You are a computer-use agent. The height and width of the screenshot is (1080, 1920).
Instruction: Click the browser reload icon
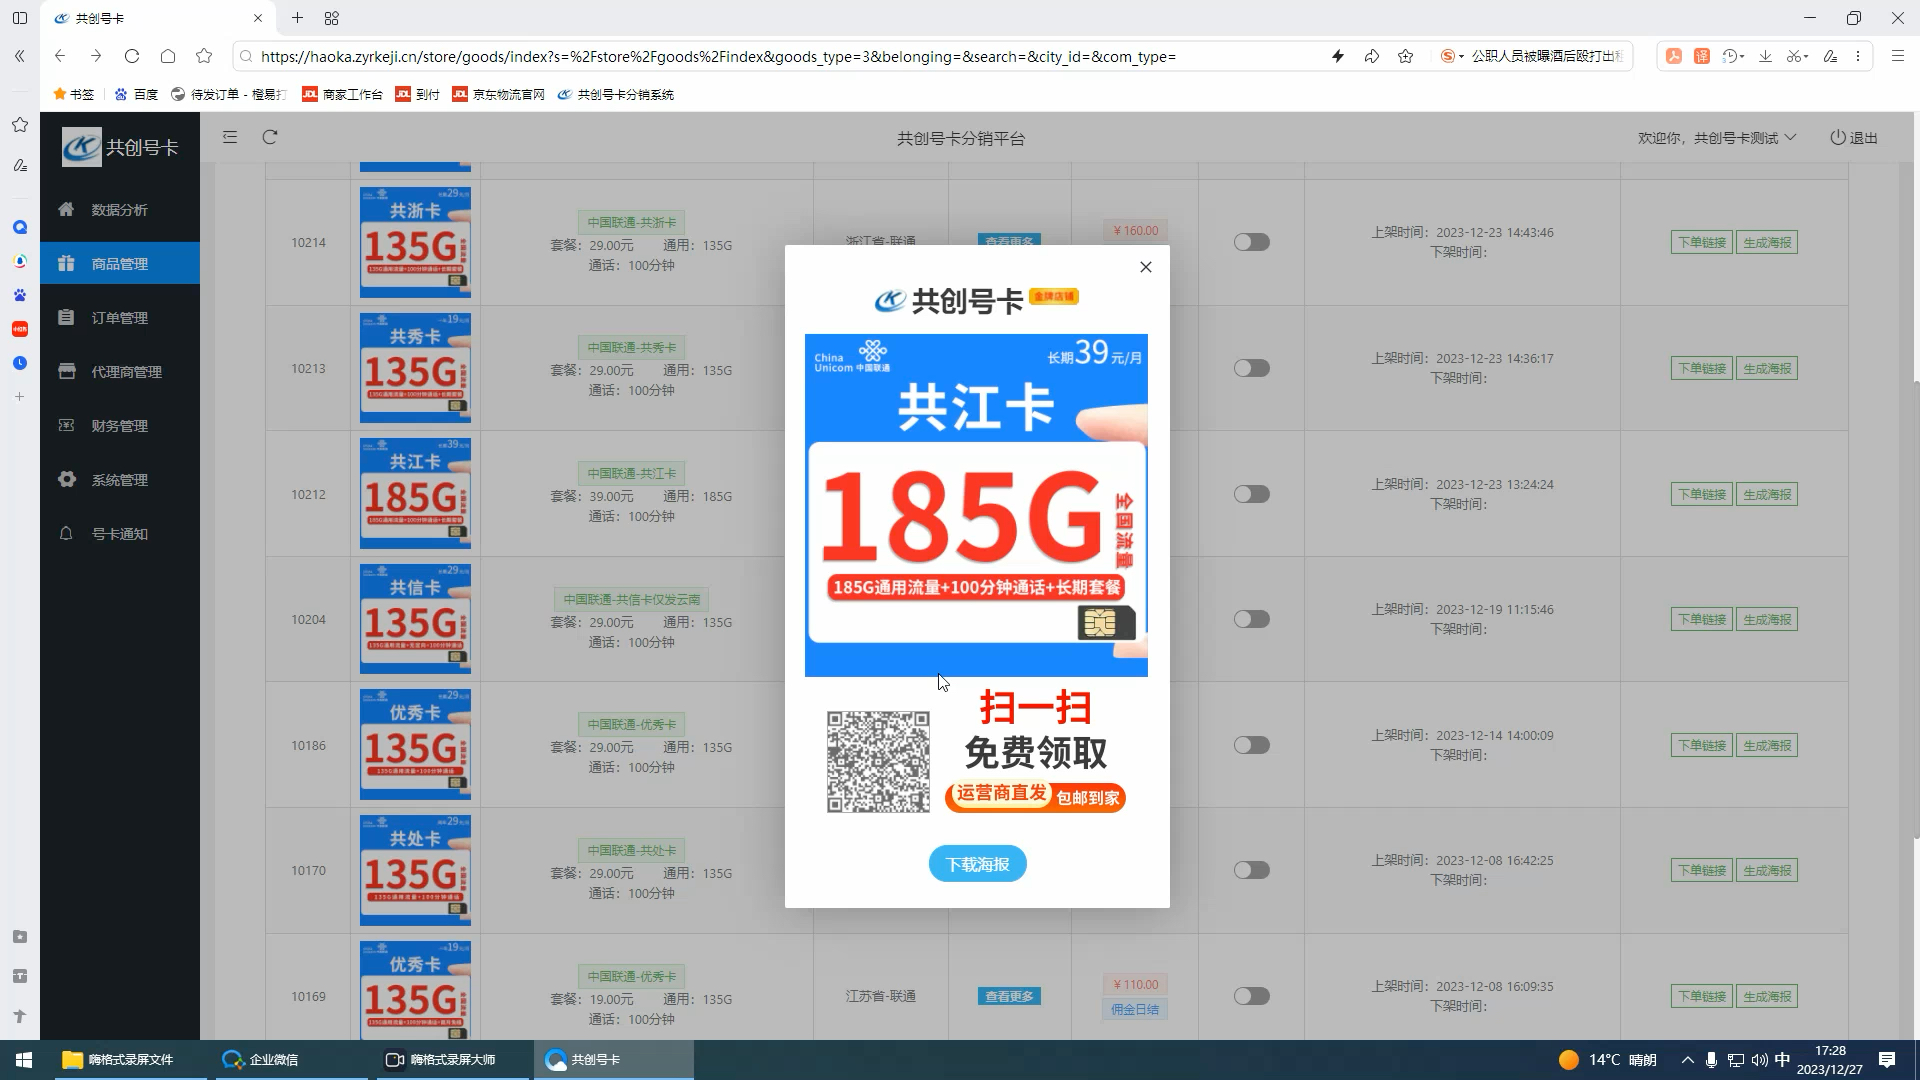point(132,56)
